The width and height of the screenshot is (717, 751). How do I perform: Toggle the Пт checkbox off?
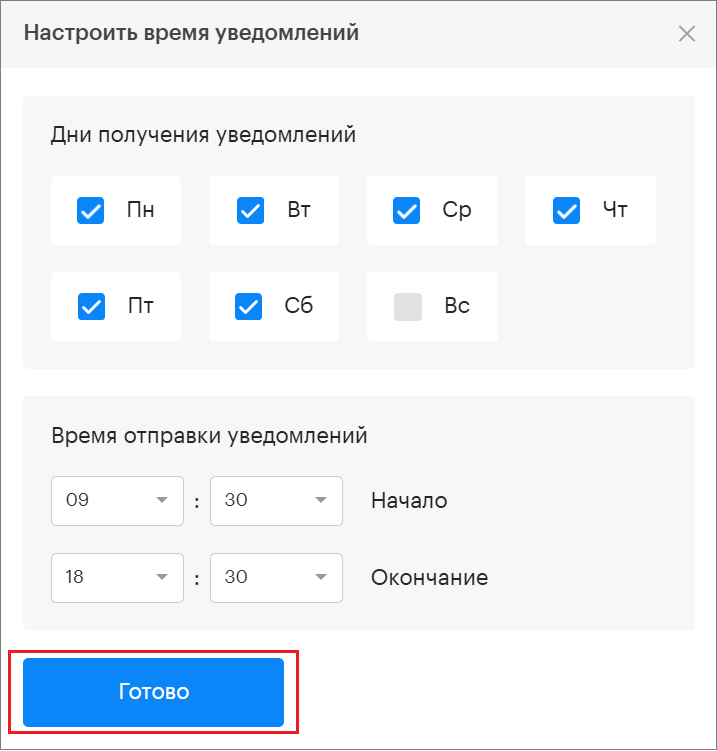pyautogui.click(x=91, y=307)
